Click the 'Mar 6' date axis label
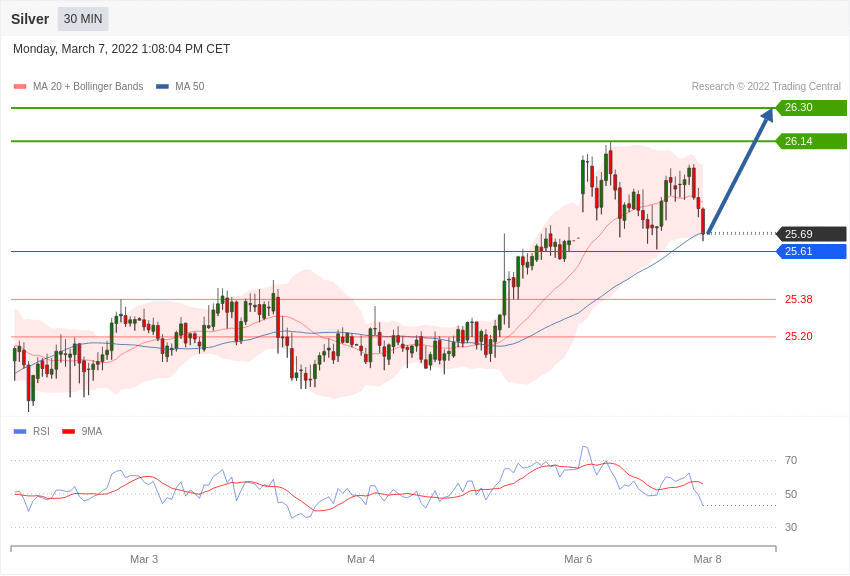 tap(578, 559)
